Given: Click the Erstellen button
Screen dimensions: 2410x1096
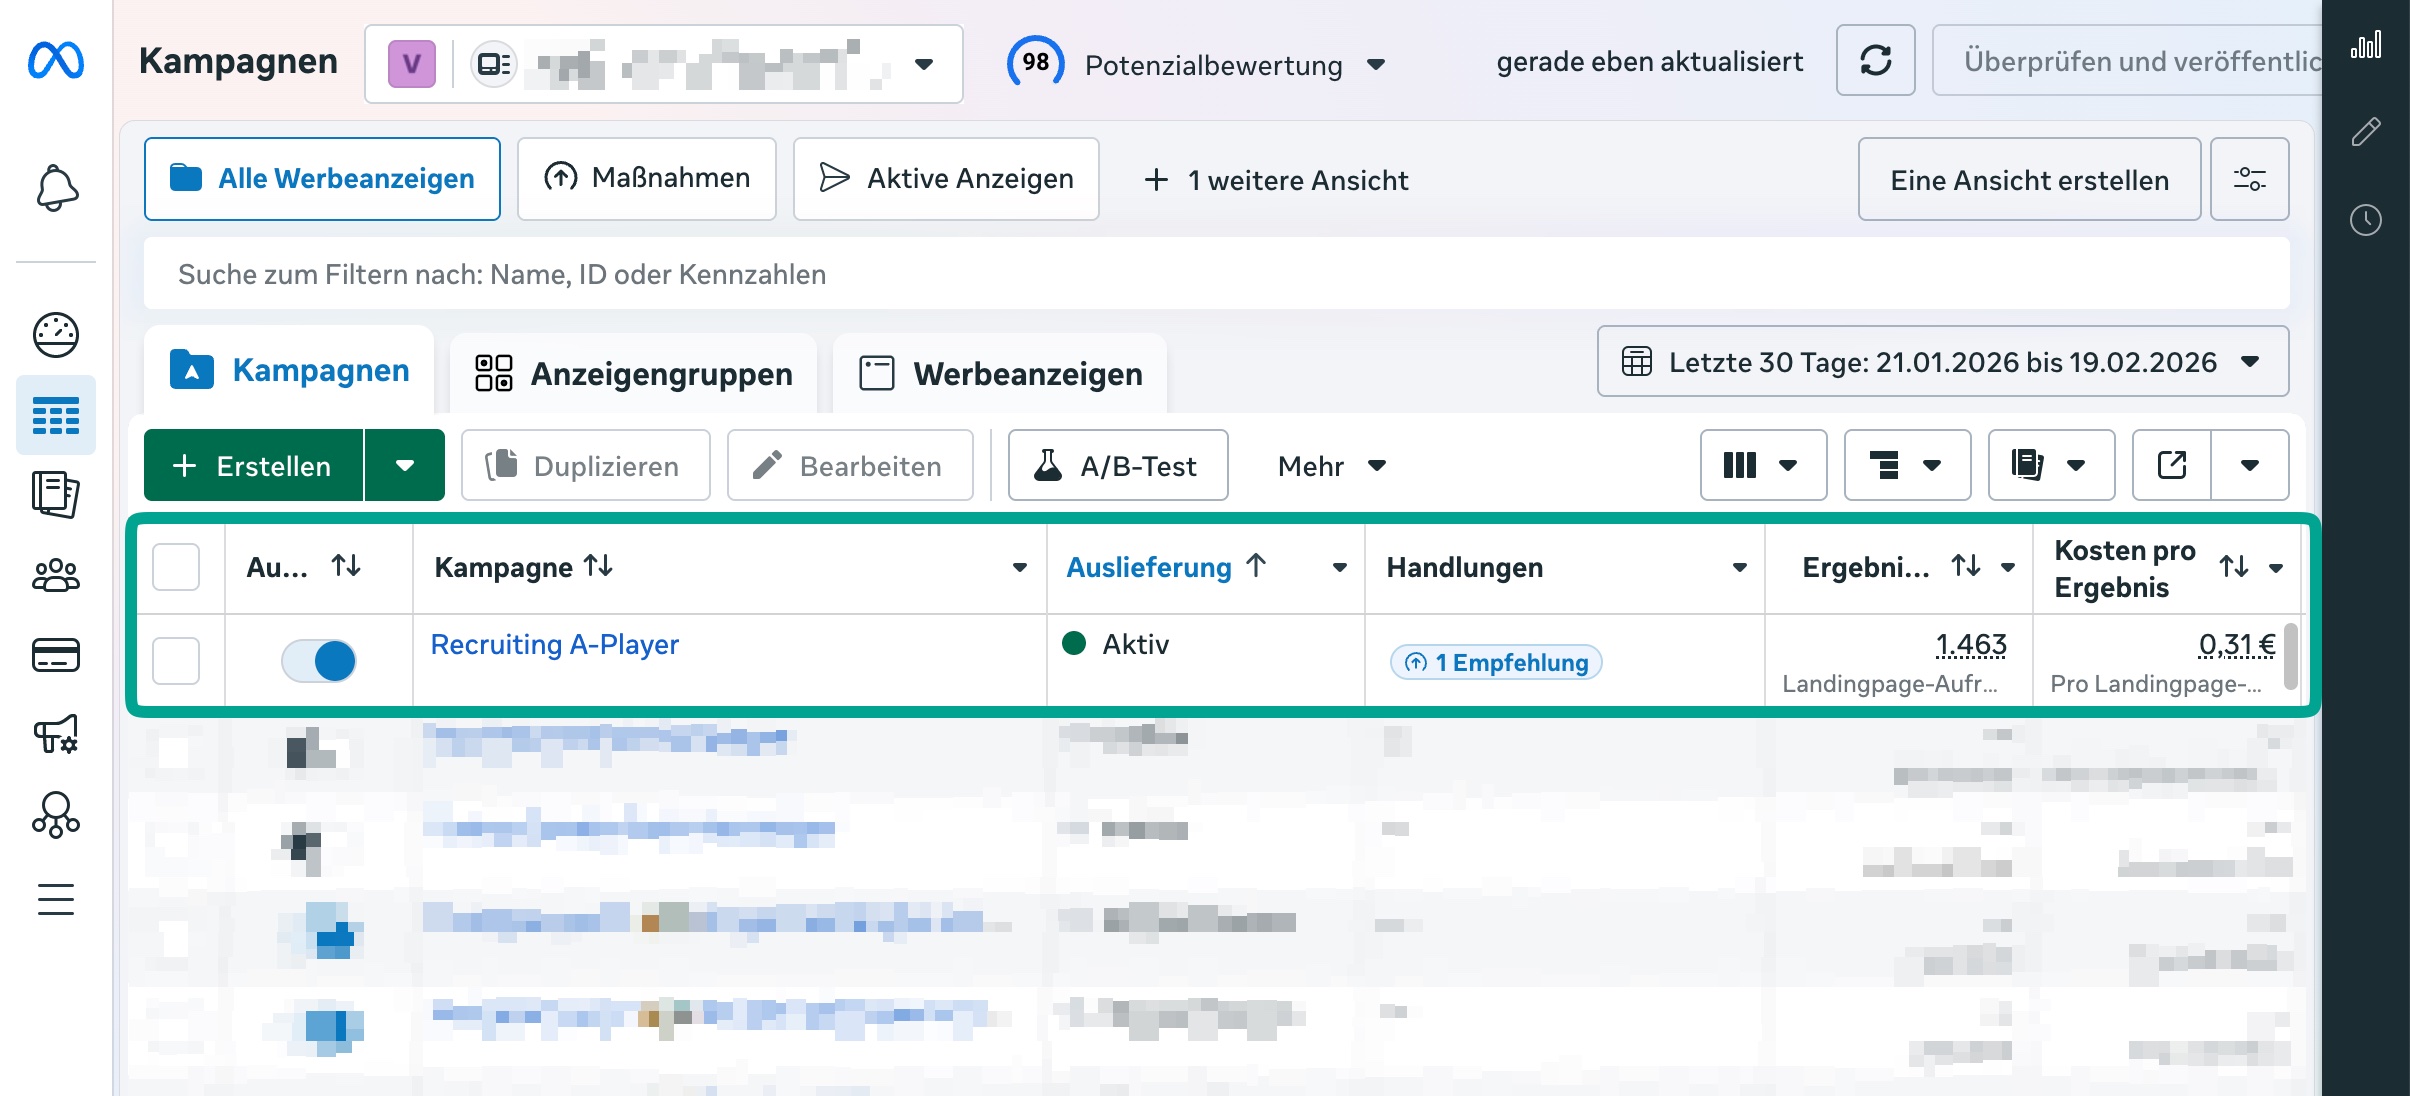Looking at the screenshot, I should click(x=254, y=466).
